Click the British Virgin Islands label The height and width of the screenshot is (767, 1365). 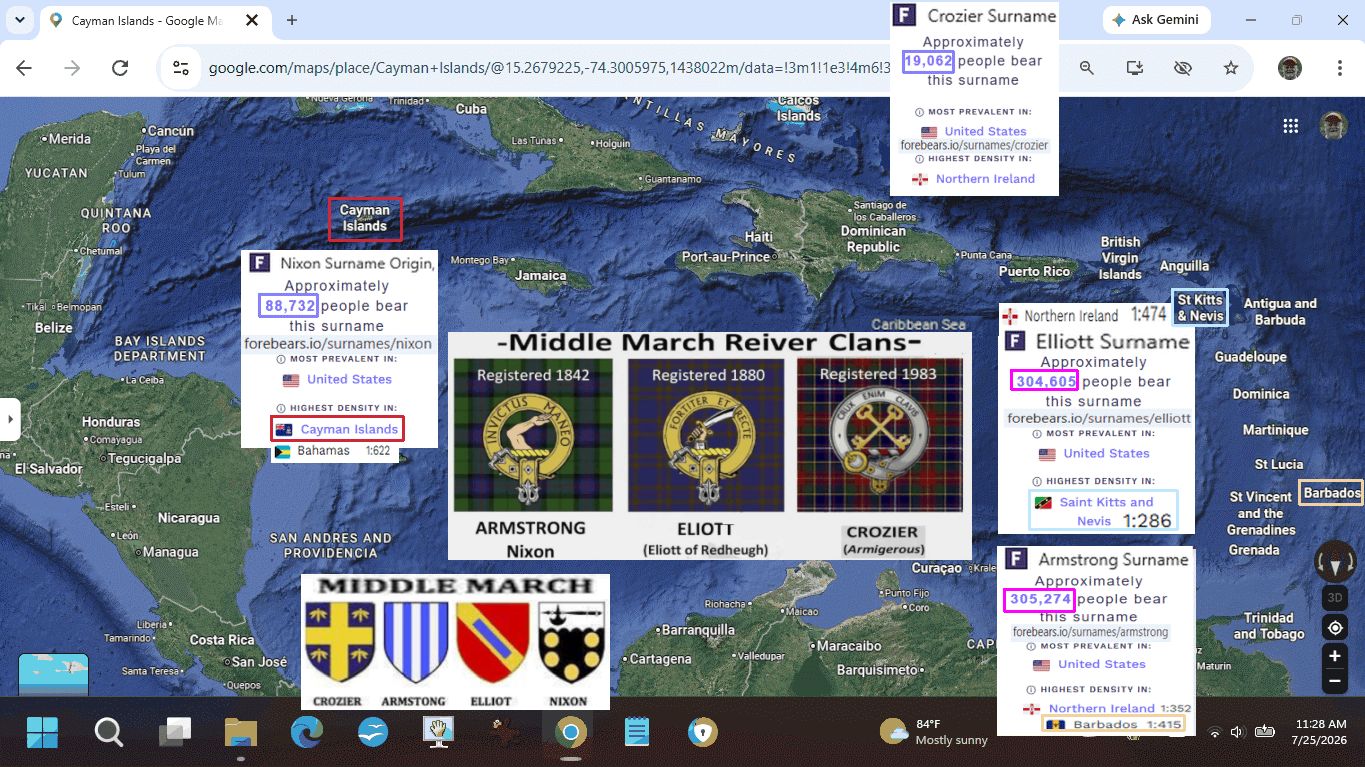pyautogui.click(x=1120, y=258)
